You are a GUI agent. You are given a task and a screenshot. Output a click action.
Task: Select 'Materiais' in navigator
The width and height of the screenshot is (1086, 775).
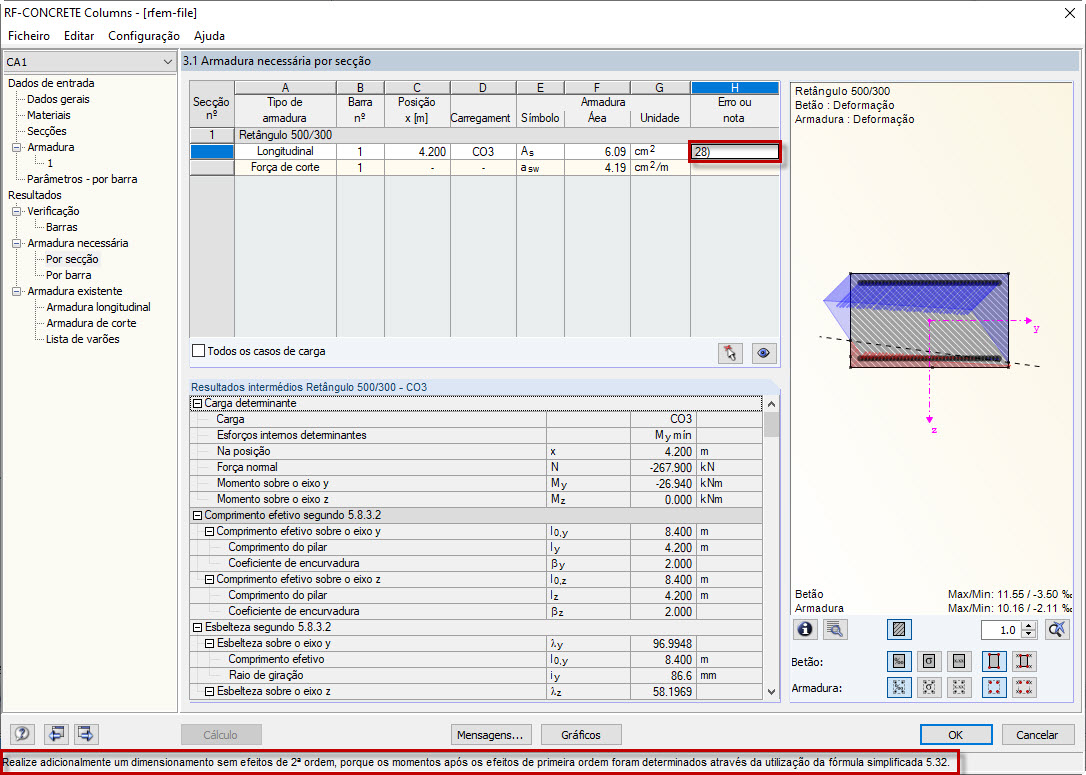pos(48,115)
